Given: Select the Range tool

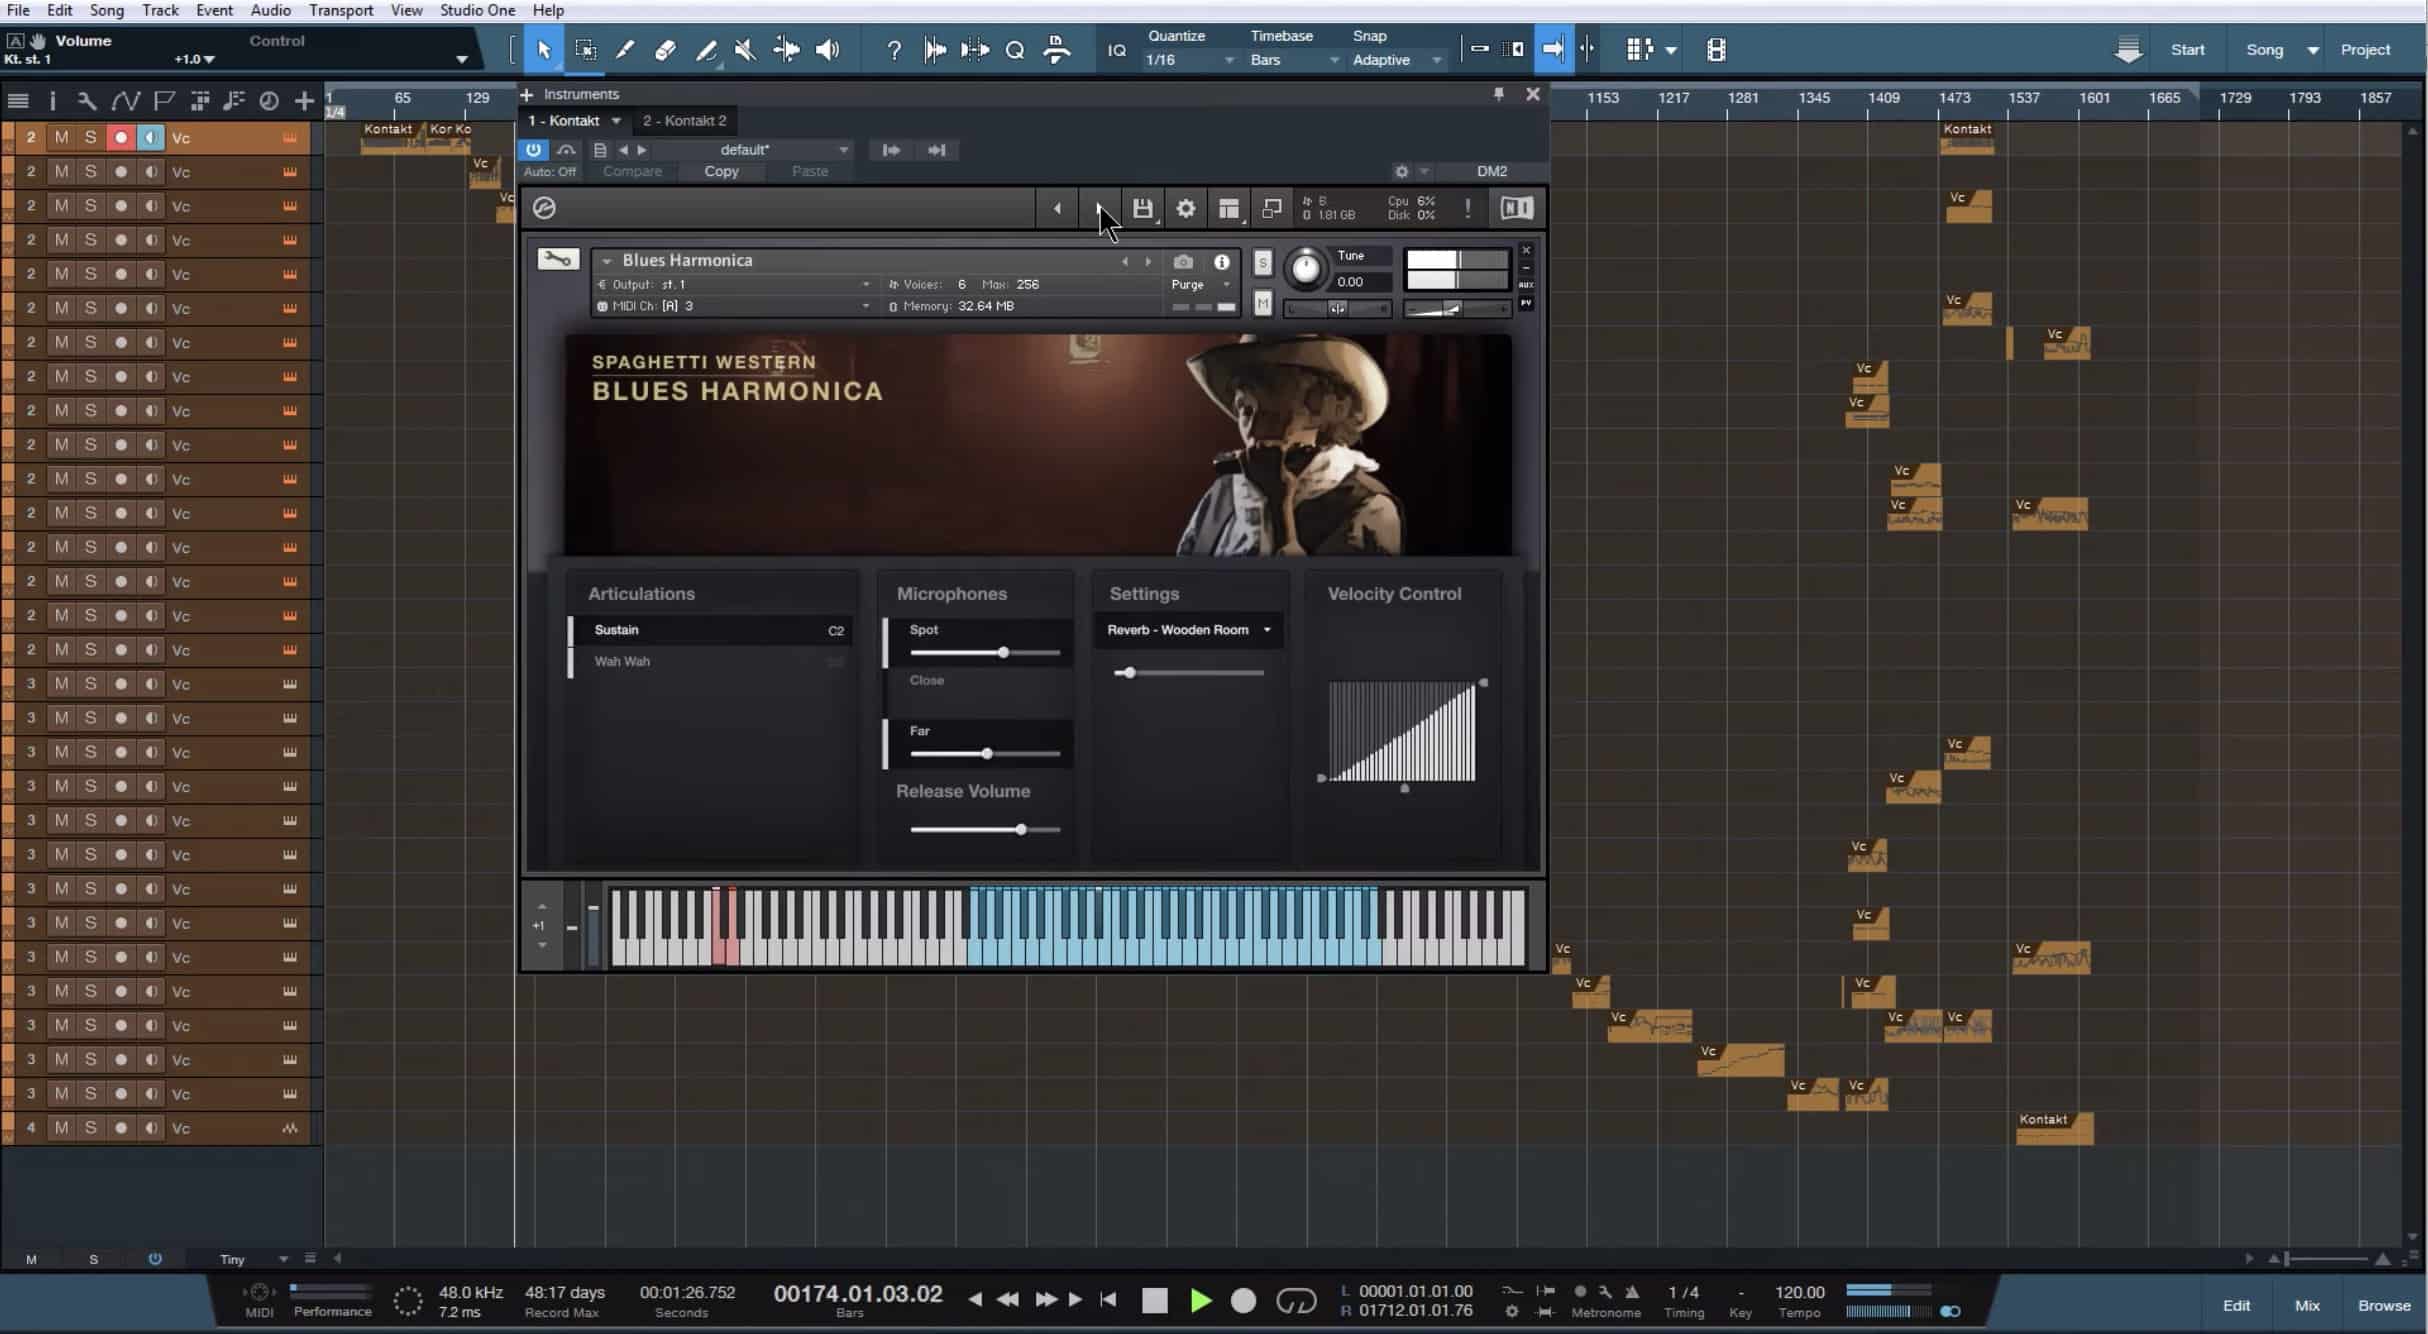Looking at the screenshot, I should click(x=585, y=50).
